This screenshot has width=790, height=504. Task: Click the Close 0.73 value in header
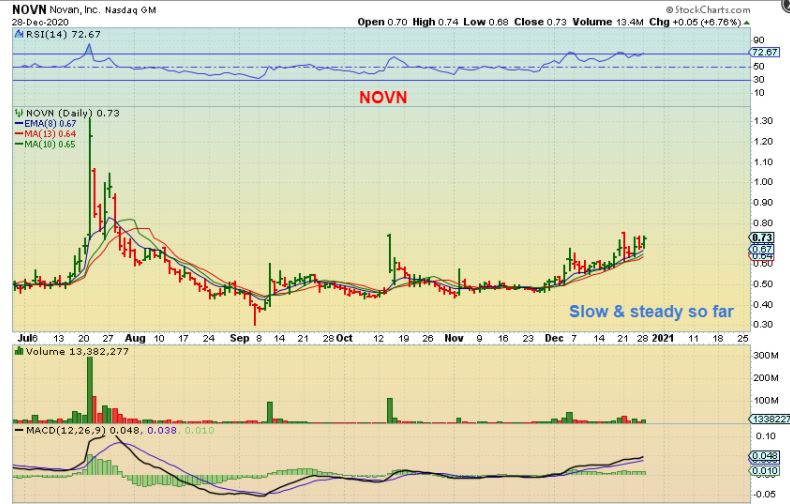[540, 22]
